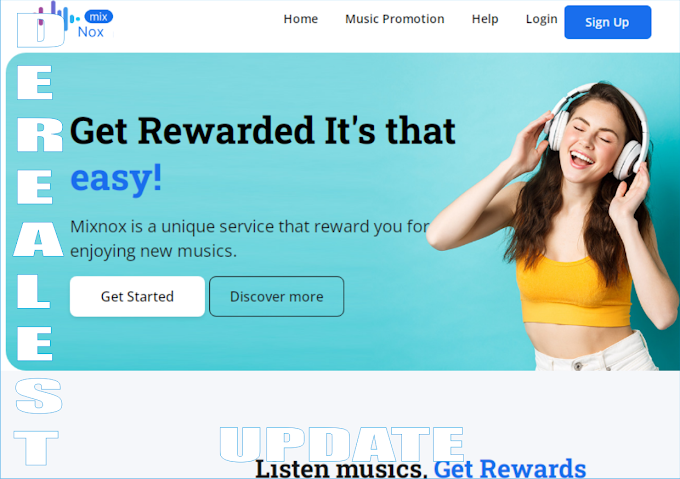Viewport: 680px width, 479px height.
Task: Click the outlined letter D watermark over logo
Action: coord(41,30)
